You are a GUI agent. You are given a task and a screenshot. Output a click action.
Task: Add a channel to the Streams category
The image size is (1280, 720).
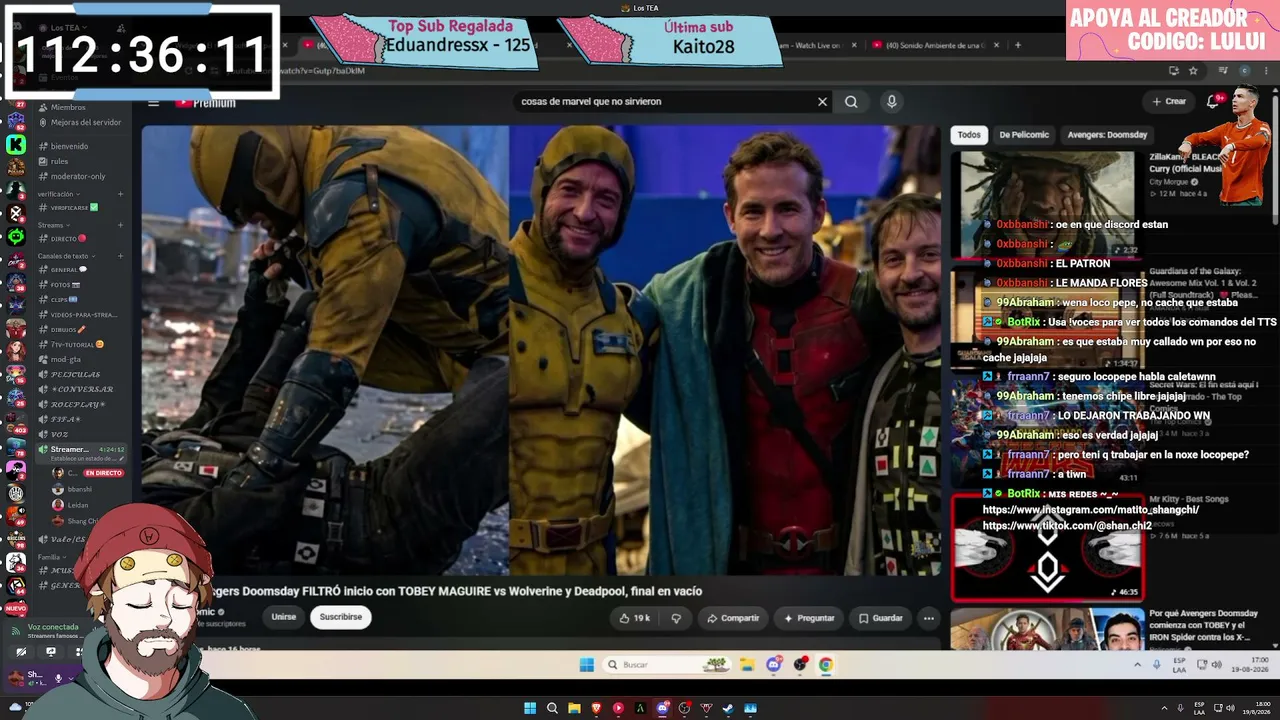click(120, 225)
